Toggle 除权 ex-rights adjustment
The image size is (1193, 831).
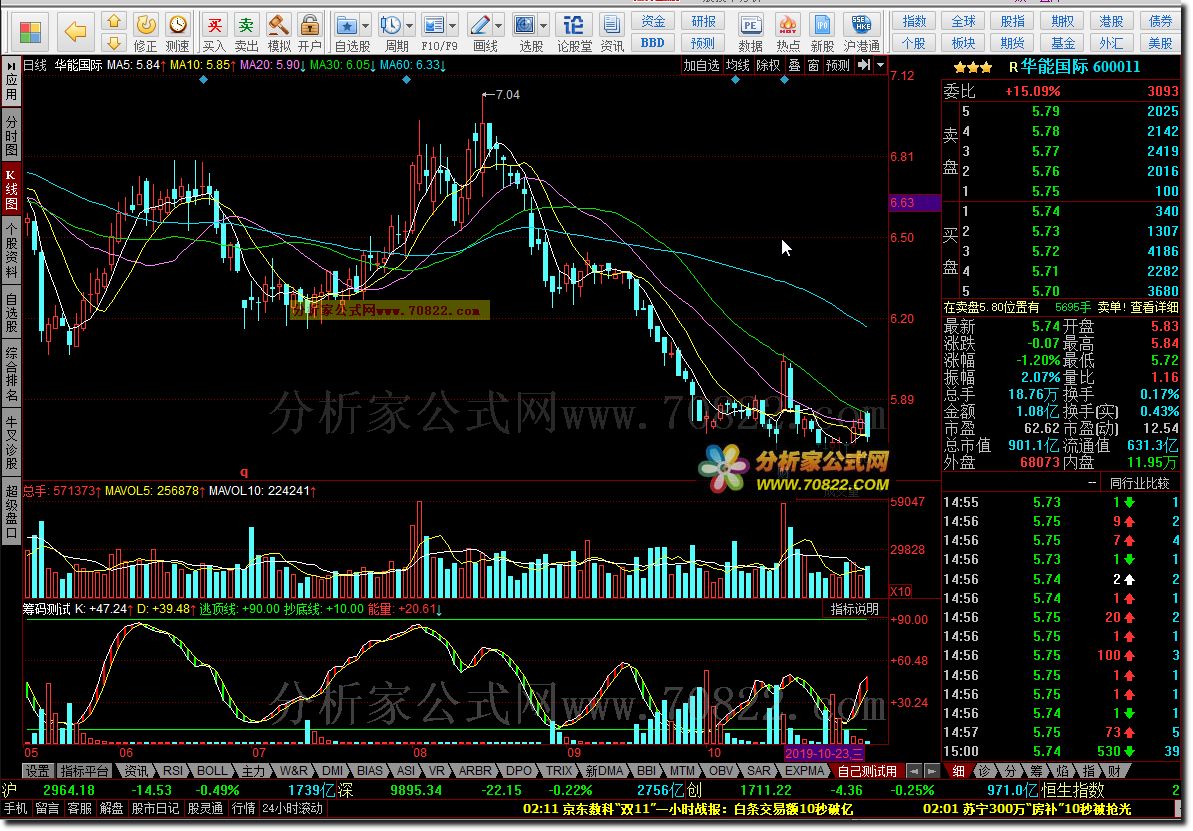tap(768, 65)
